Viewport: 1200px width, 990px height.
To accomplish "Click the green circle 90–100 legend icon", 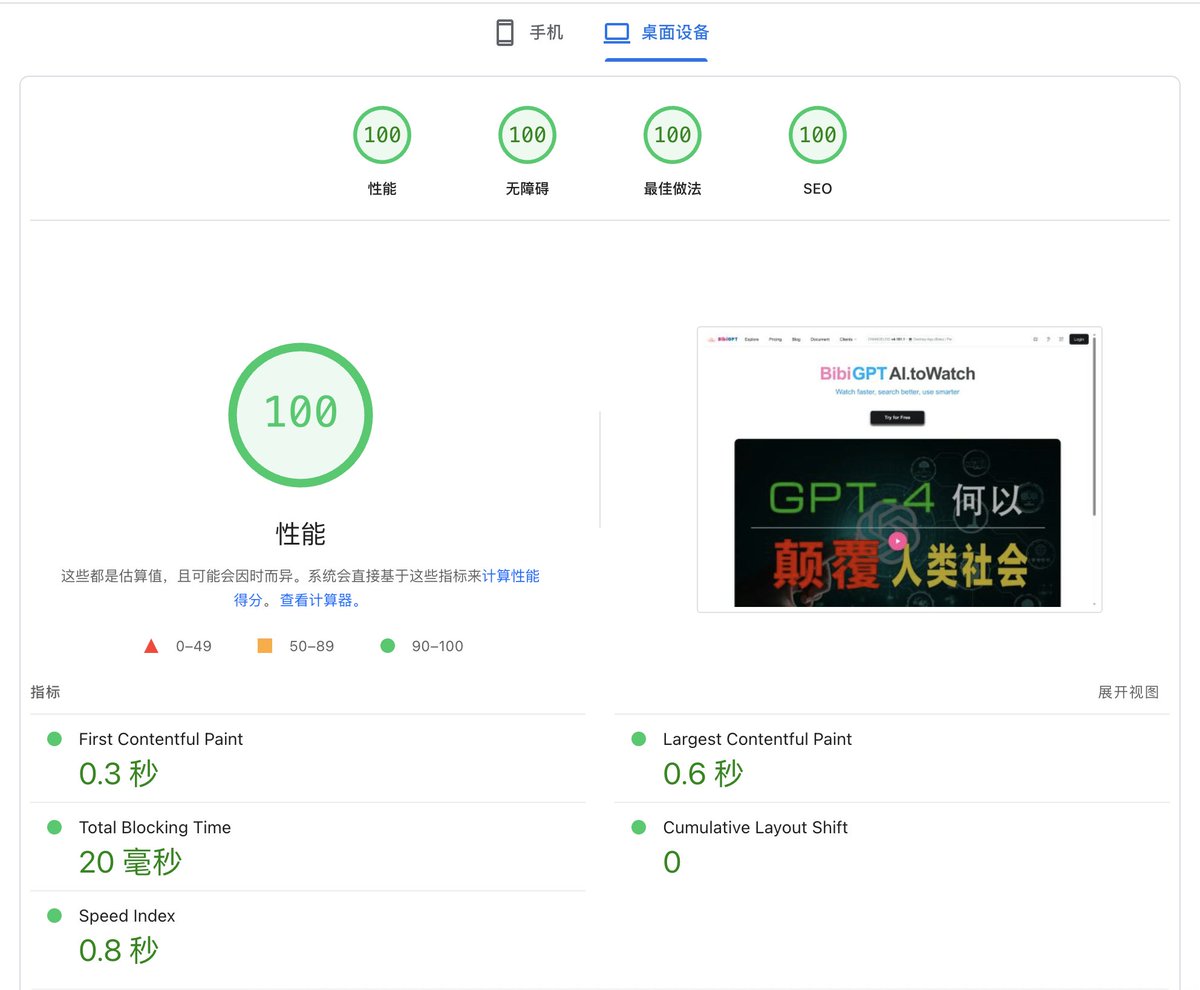I will click(x=388, y=646).
